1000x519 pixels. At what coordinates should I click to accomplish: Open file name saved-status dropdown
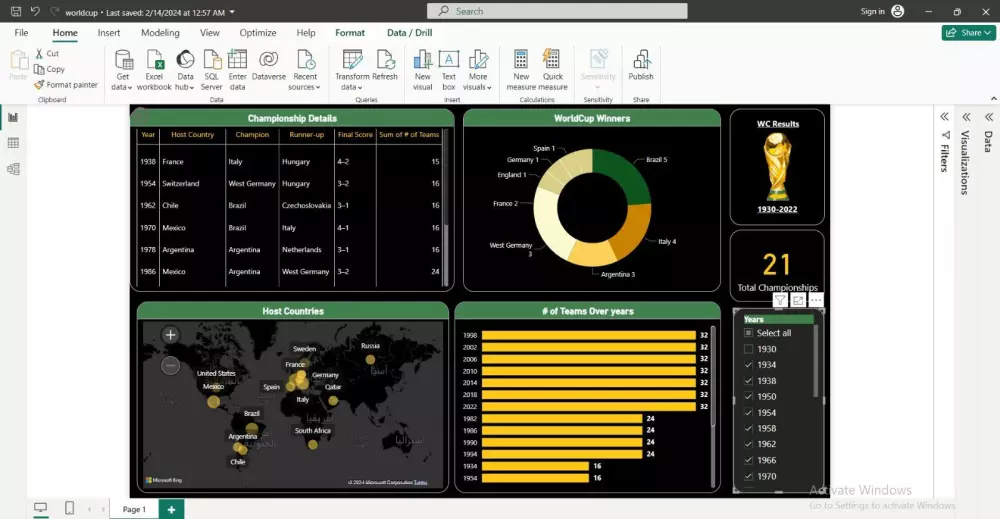point(232,12)
